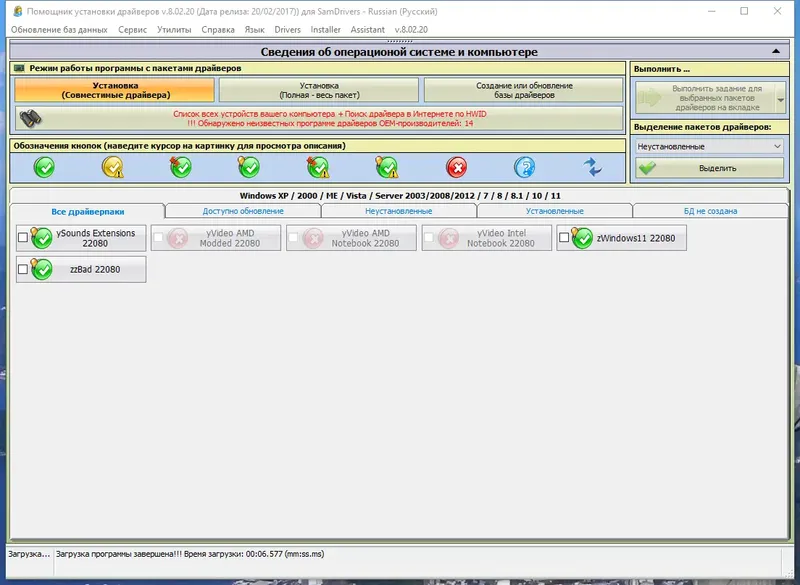Click the dotted splitter grip above the header
Screen dimensions: 800x585
399,41
